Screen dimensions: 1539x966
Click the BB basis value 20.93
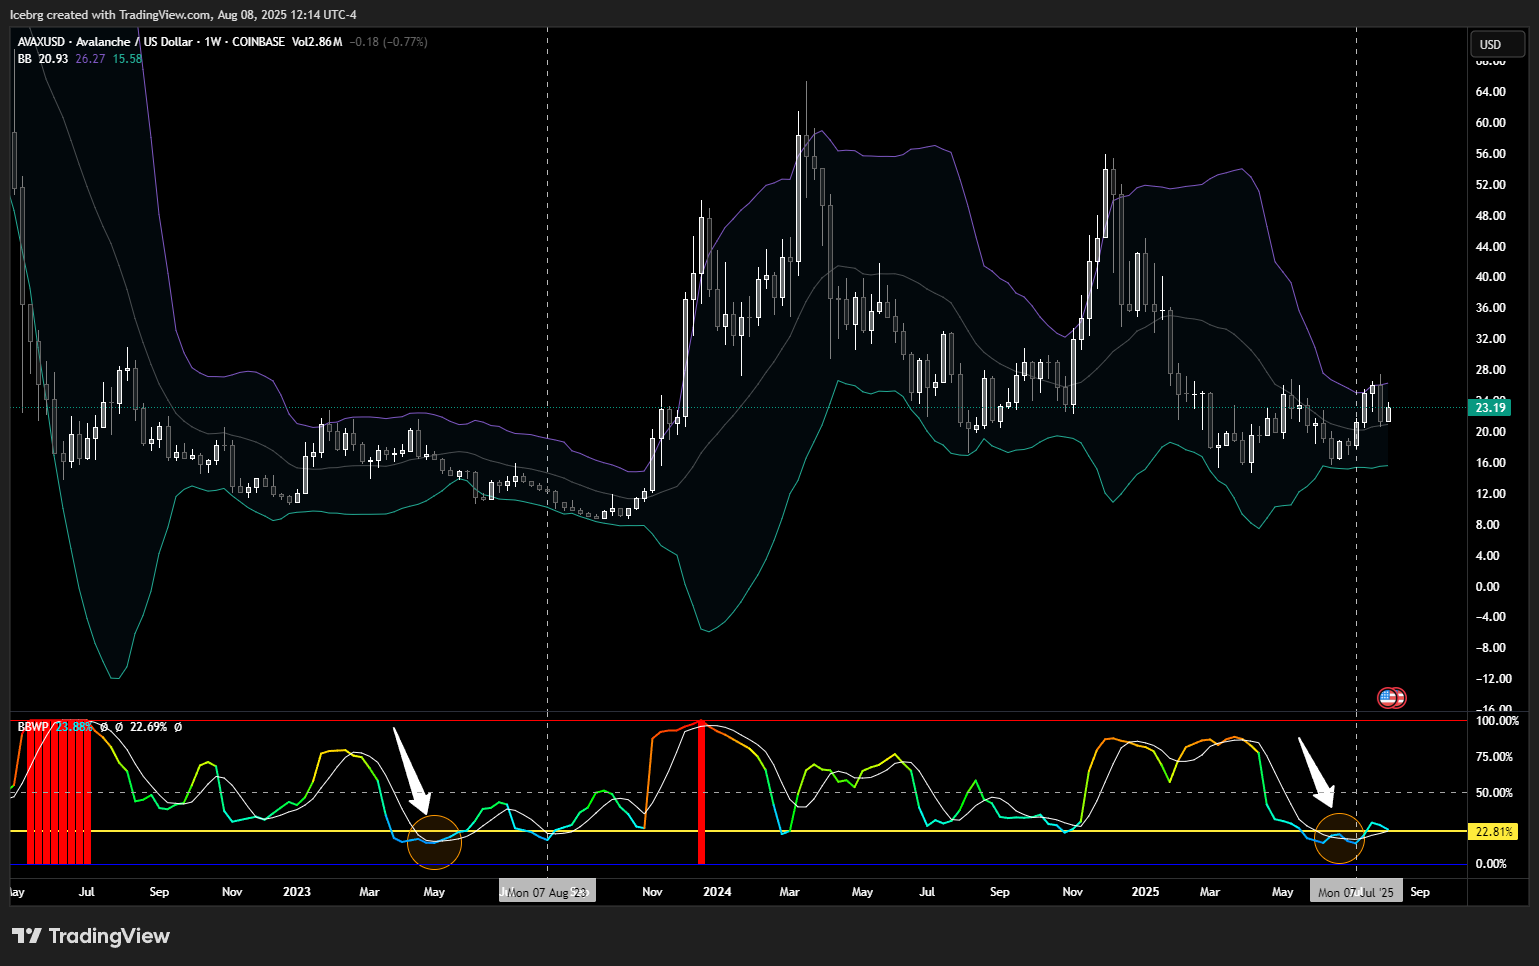[54, 59]
